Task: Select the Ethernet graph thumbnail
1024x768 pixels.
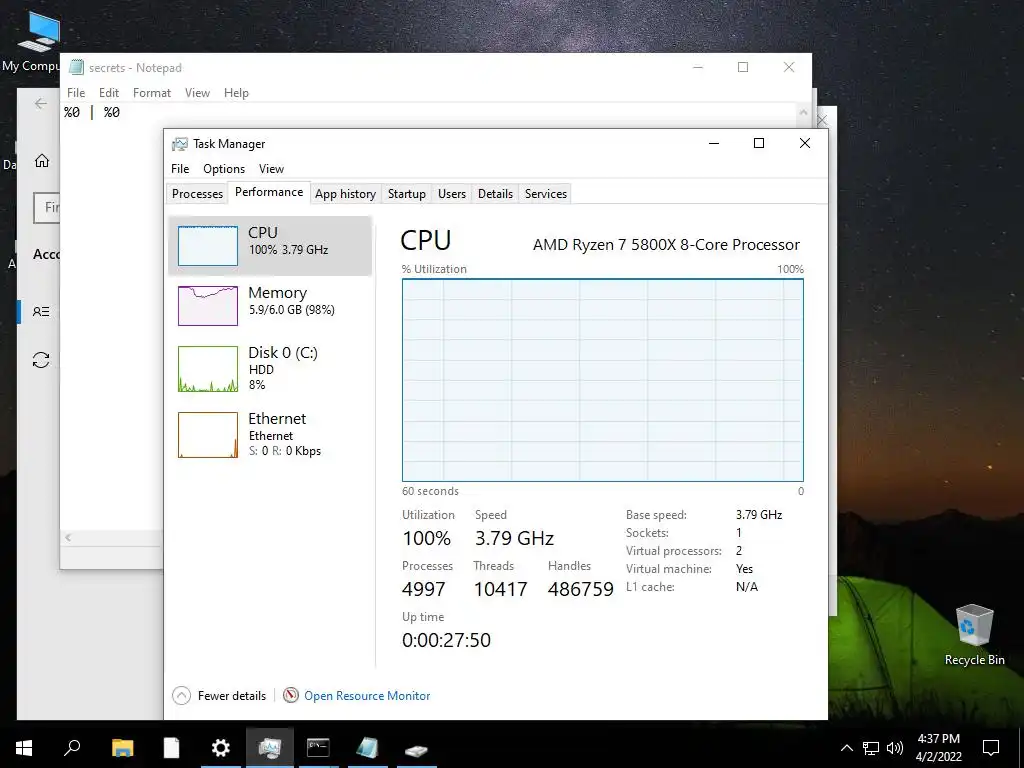Action: (x=208, y=435)
